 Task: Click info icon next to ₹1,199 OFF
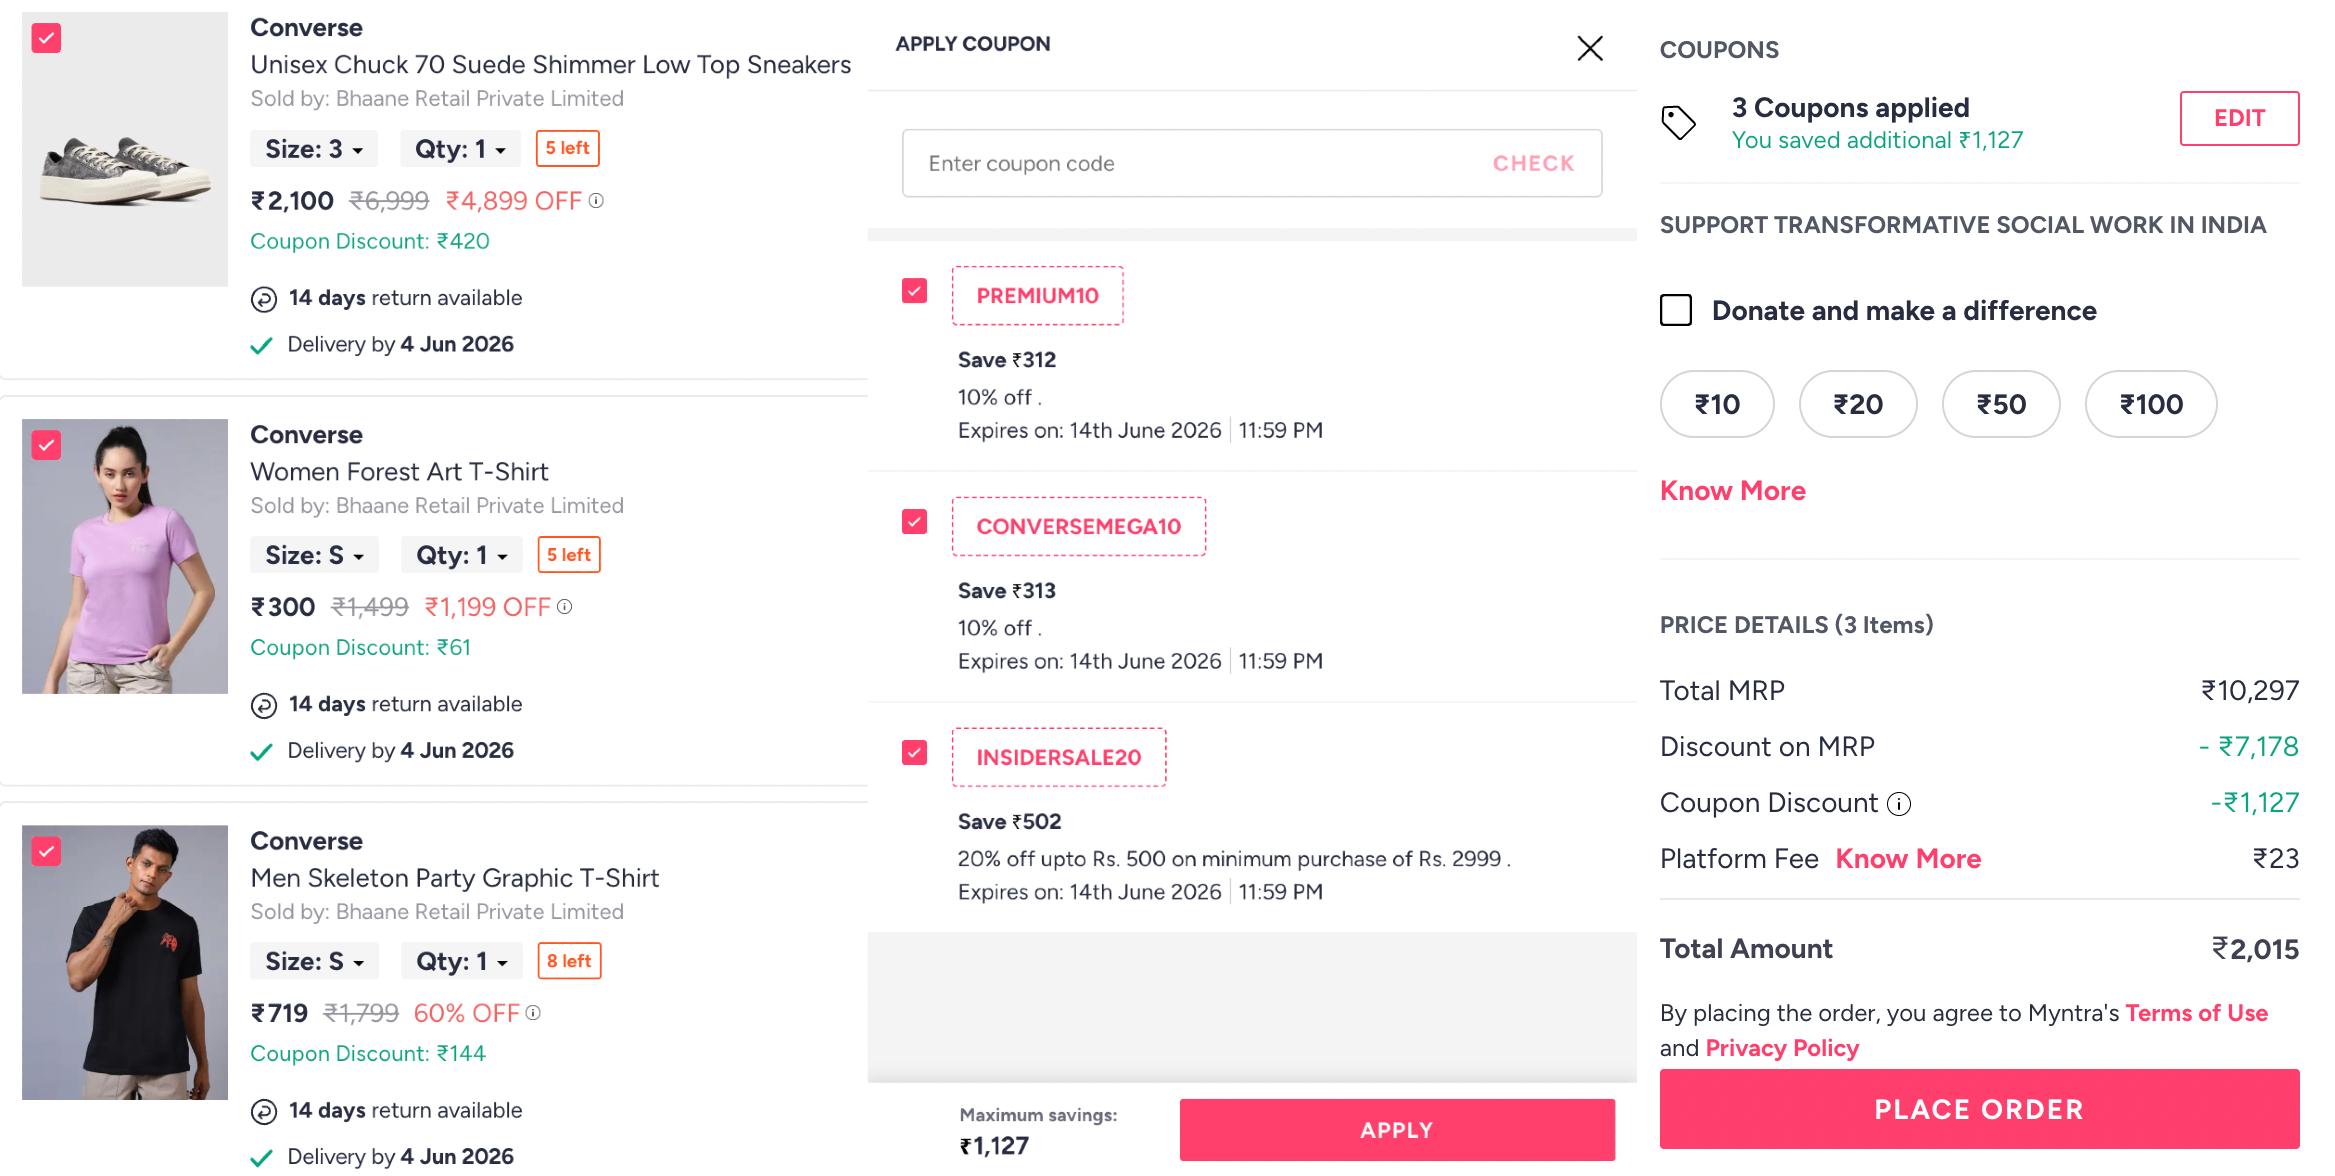coord(564,606)
